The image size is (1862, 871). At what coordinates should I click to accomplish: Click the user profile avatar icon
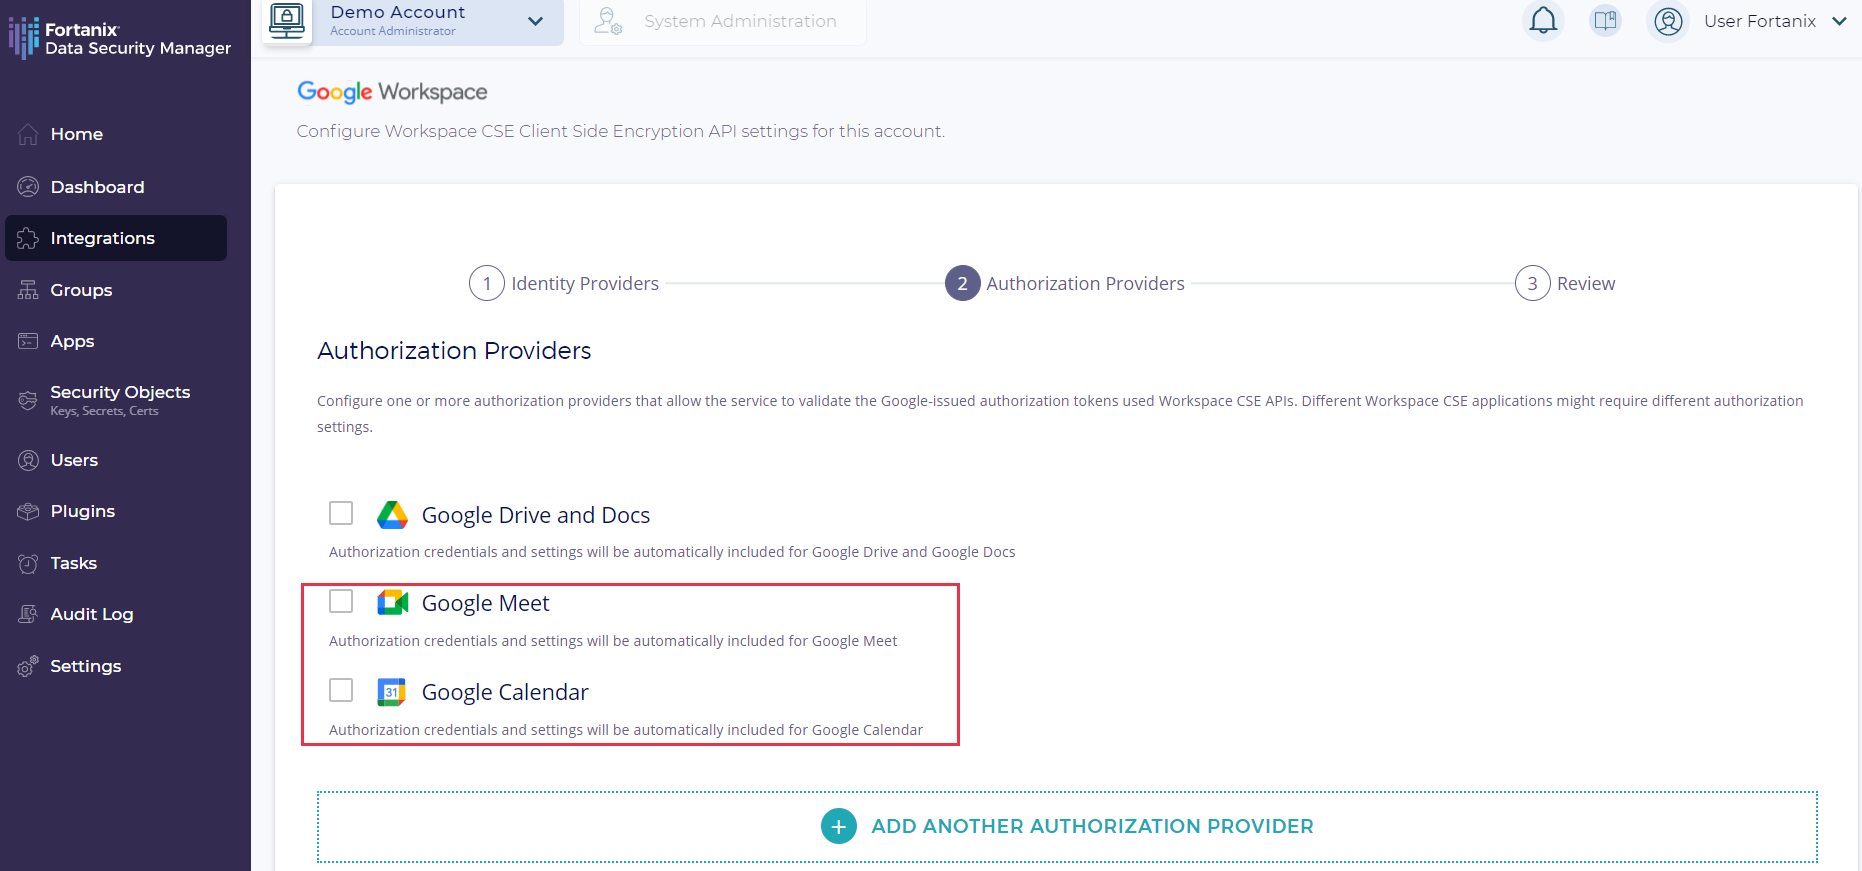tap(1668, 21)
